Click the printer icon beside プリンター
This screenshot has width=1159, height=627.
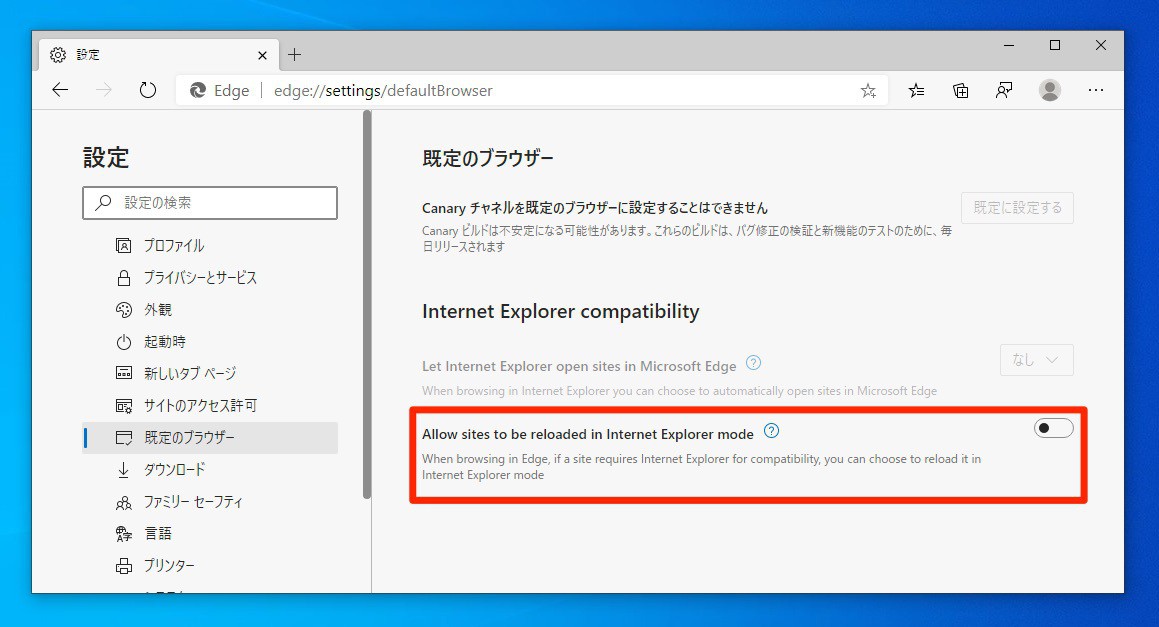(x=123, y=566)
